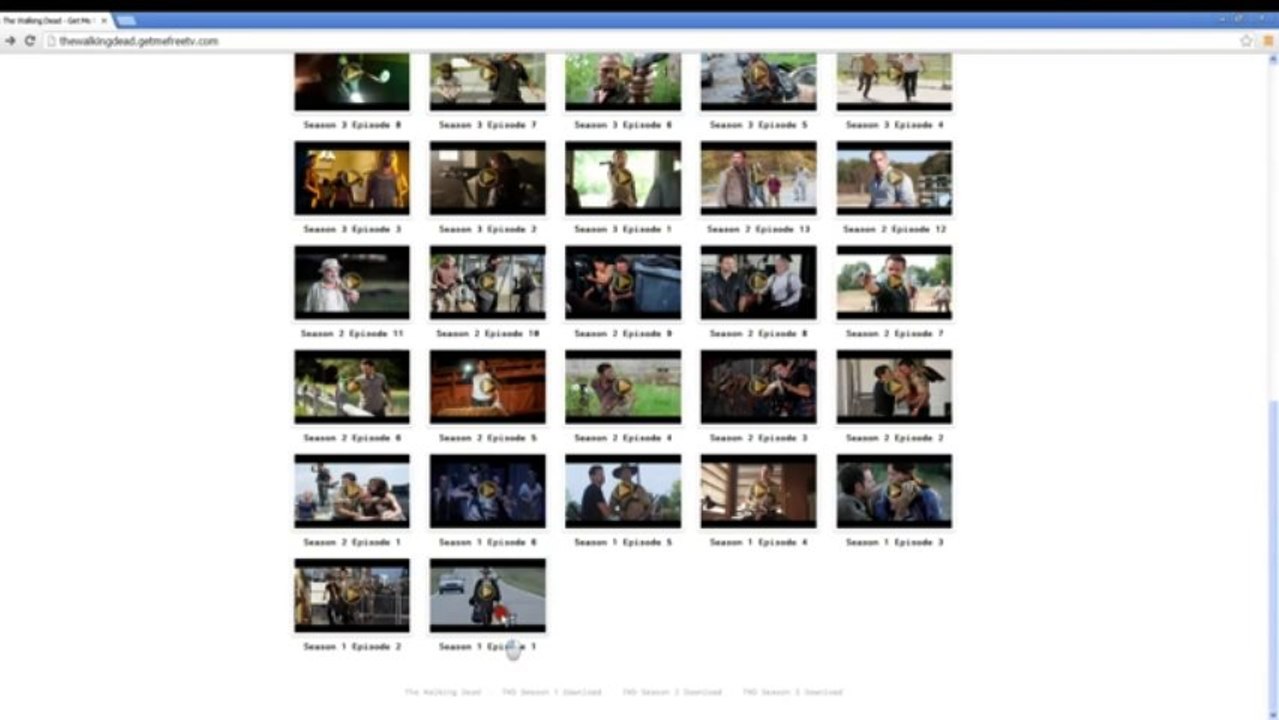
Task: Open the Season 2 Episode 9 thumbnail
Action: [623, 282]
